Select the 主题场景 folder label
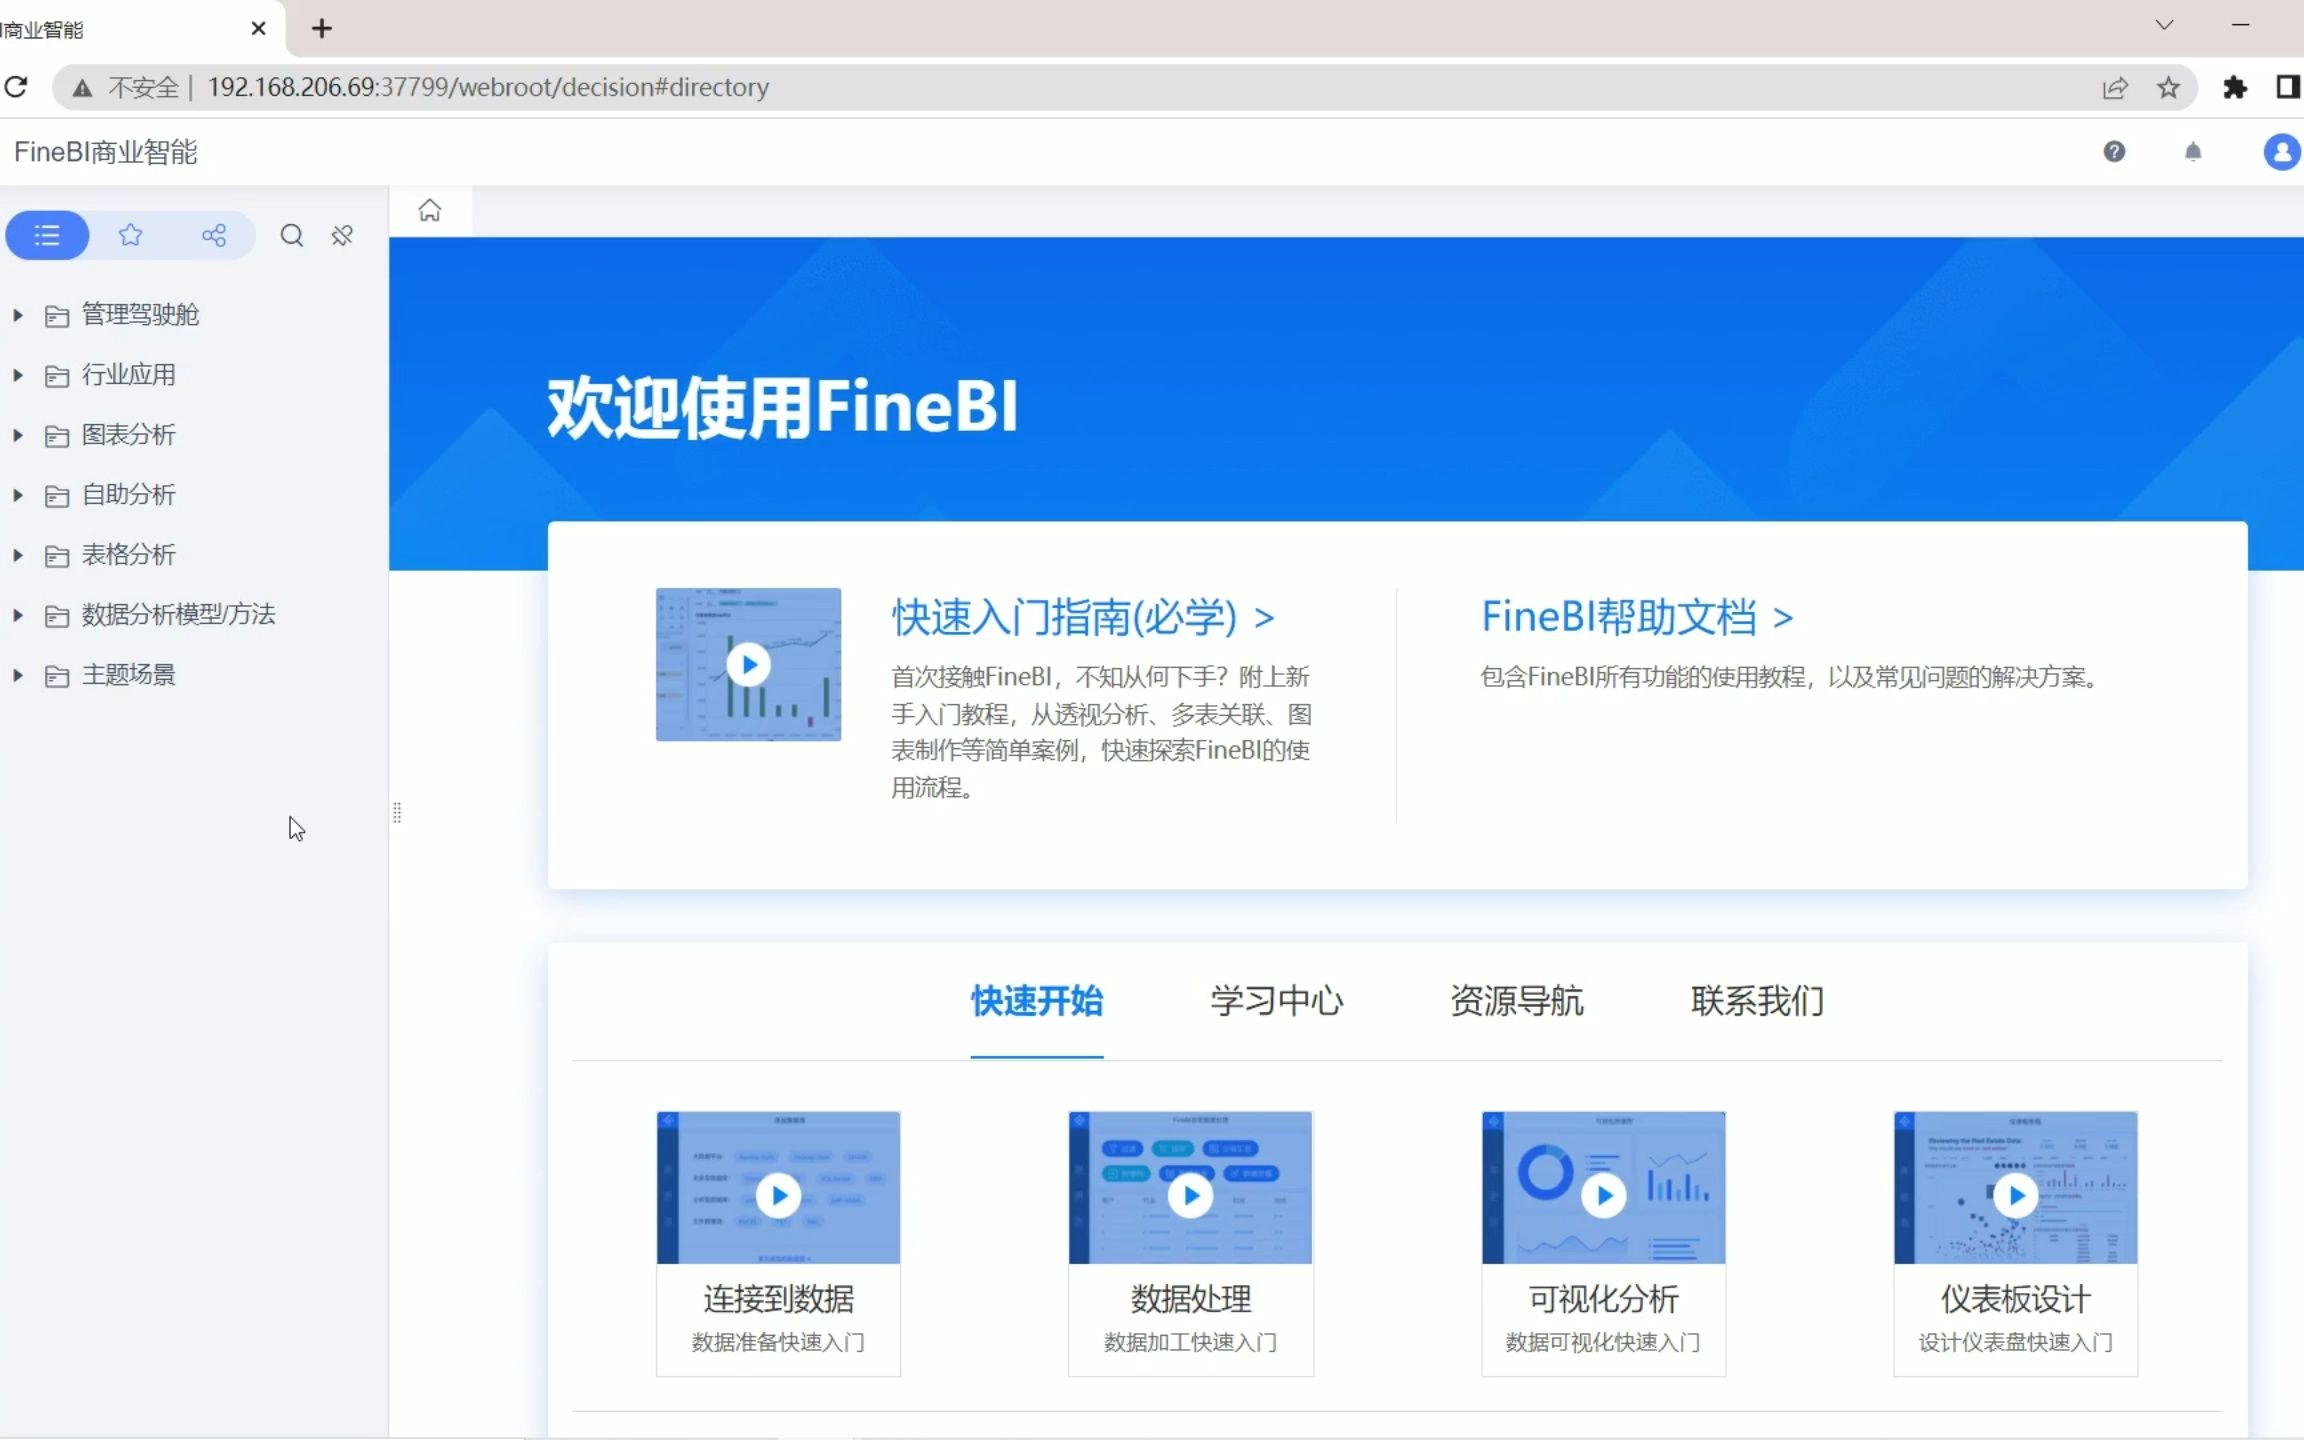The image size is (2304, 1440). click(x=129, y=675)
